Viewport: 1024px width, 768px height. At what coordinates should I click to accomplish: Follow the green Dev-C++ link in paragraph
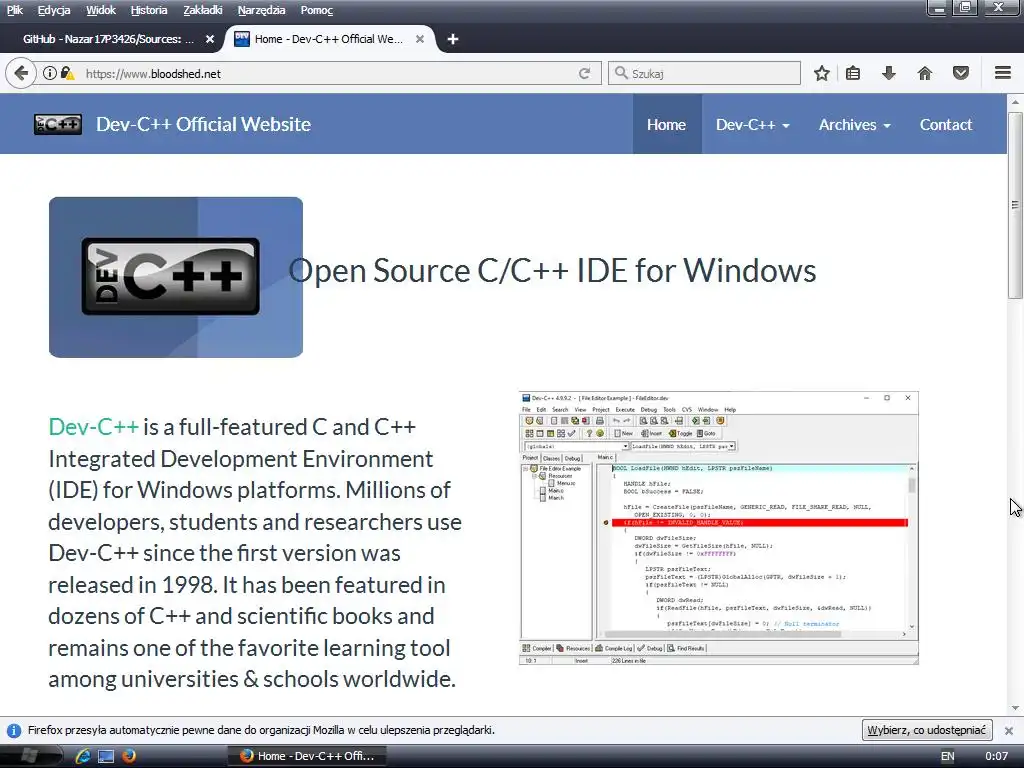[93, 426]
